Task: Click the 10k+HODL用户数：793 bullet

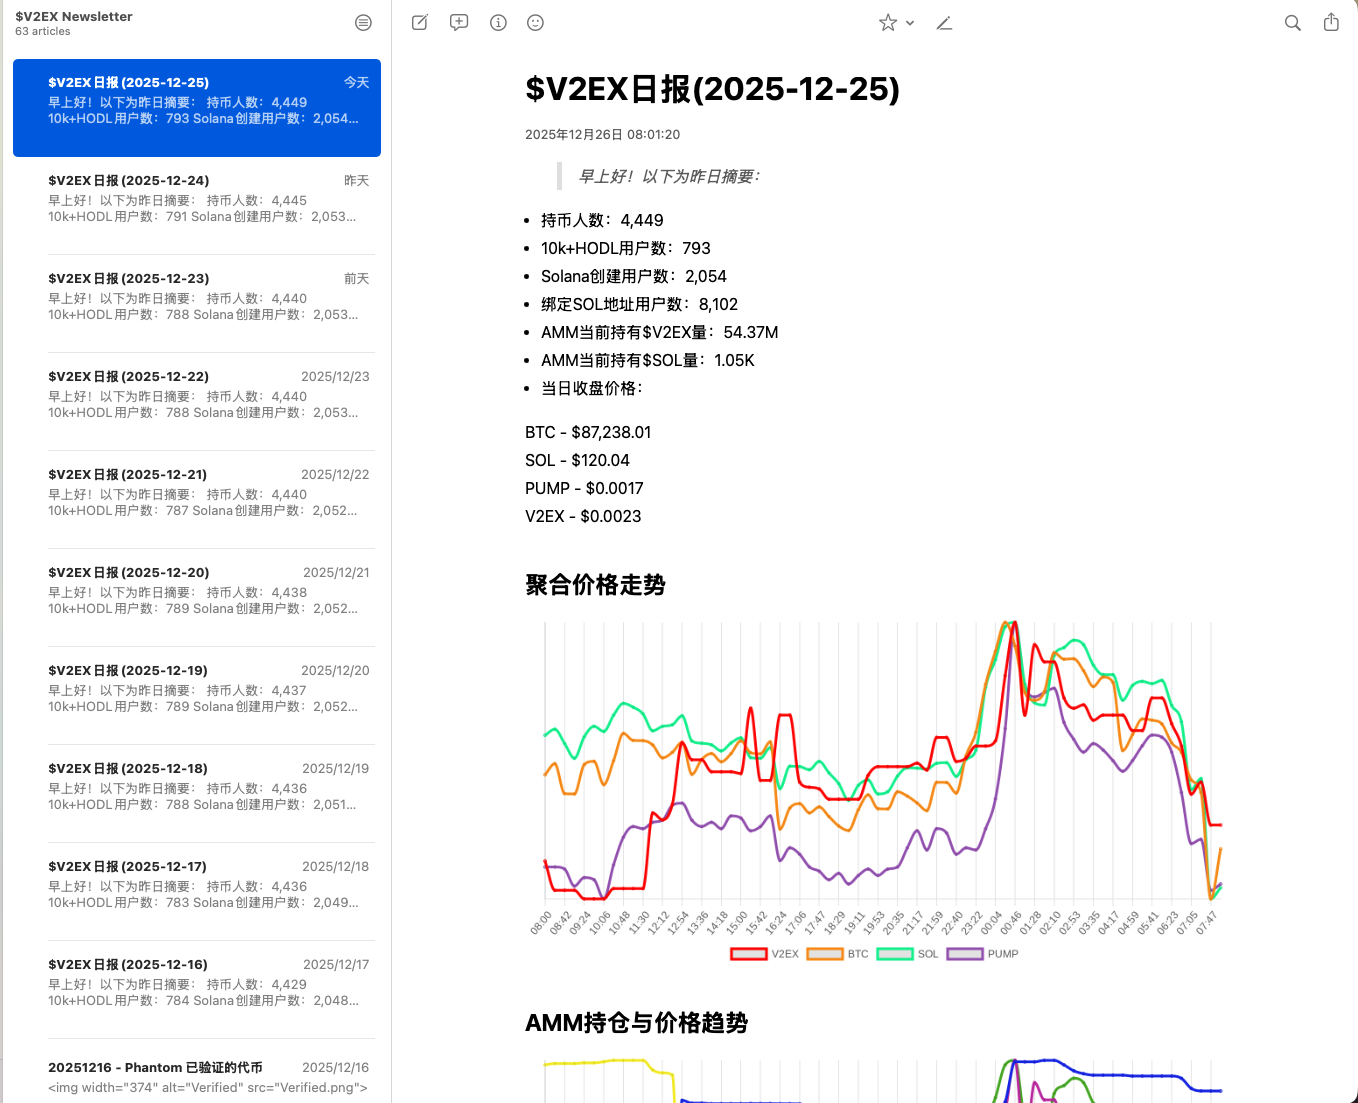Action: tap(626, 248)
